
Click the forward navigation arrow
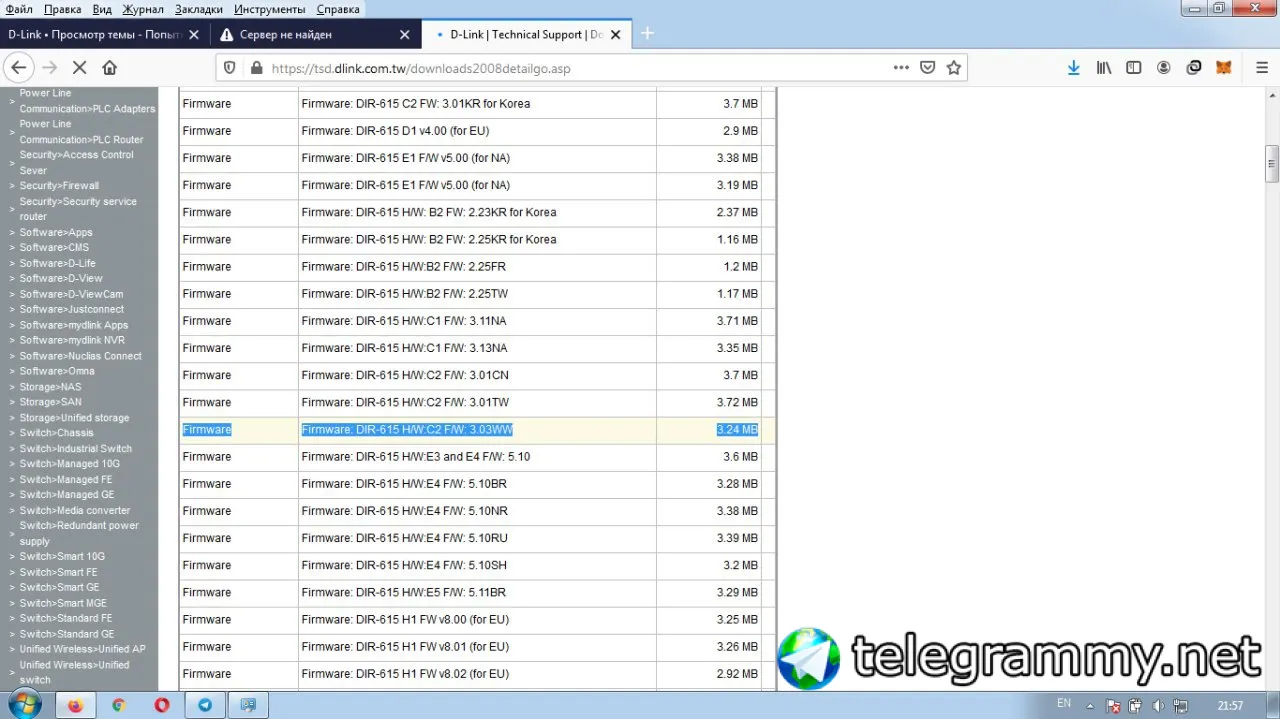50,68
